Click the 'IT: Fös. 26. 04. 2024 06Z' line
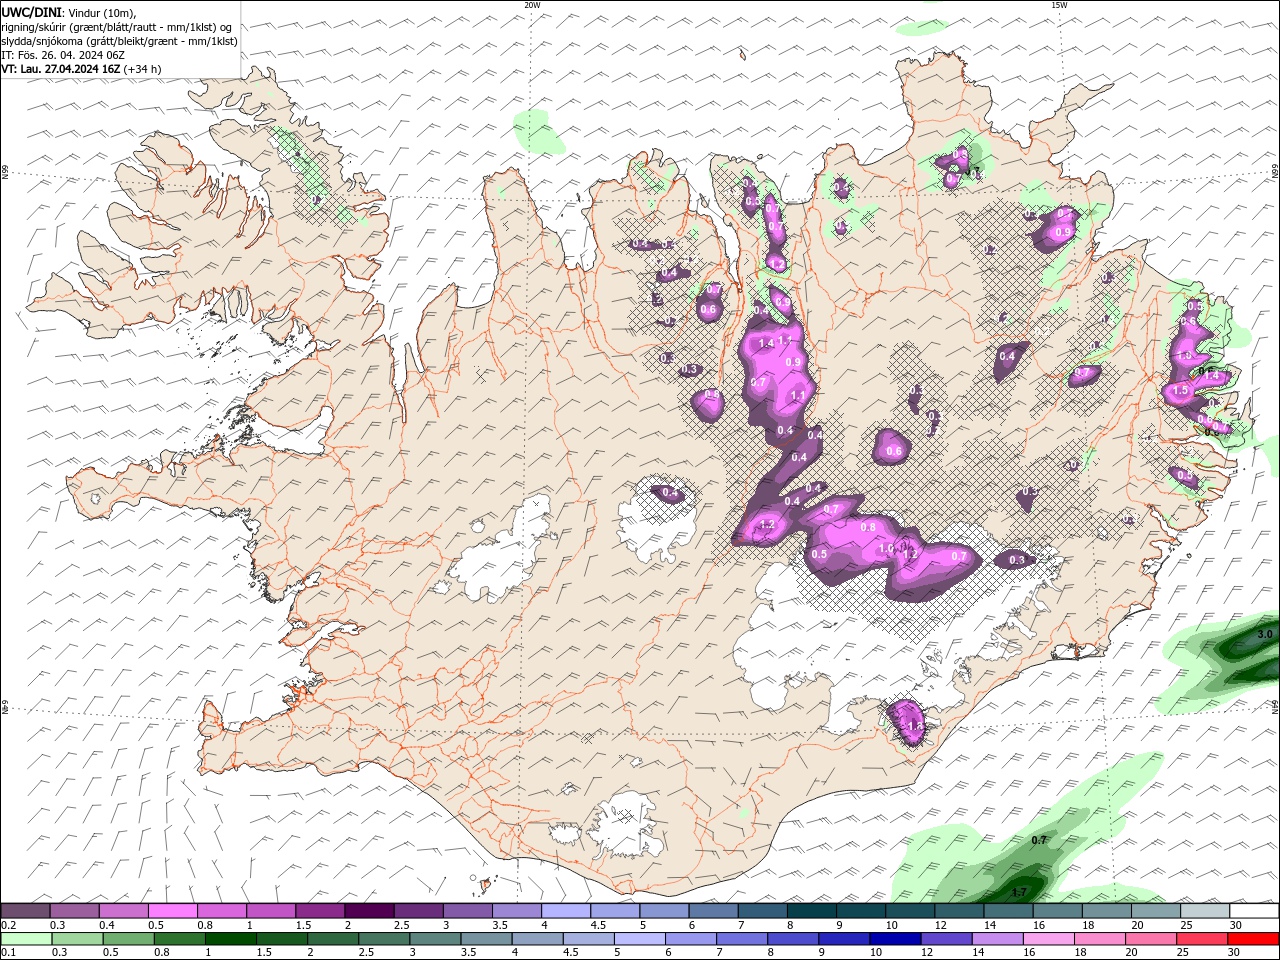1280x960 pixels. coord(62,55)
